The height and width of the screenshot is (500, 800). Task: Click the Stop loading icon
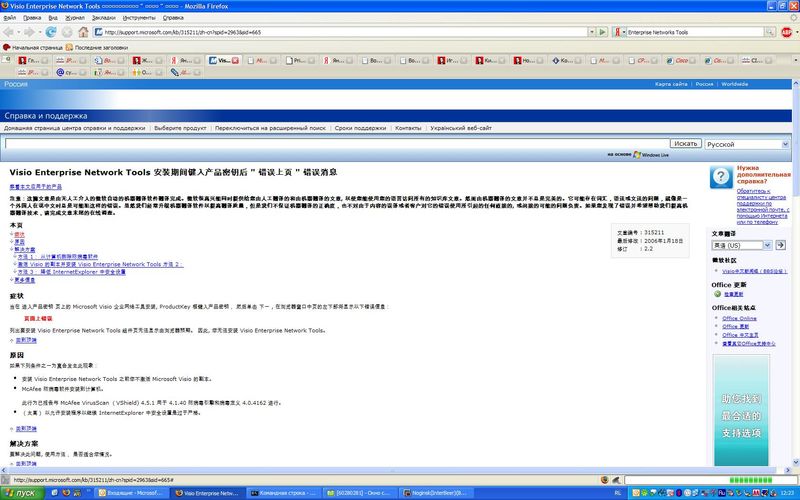67,32
